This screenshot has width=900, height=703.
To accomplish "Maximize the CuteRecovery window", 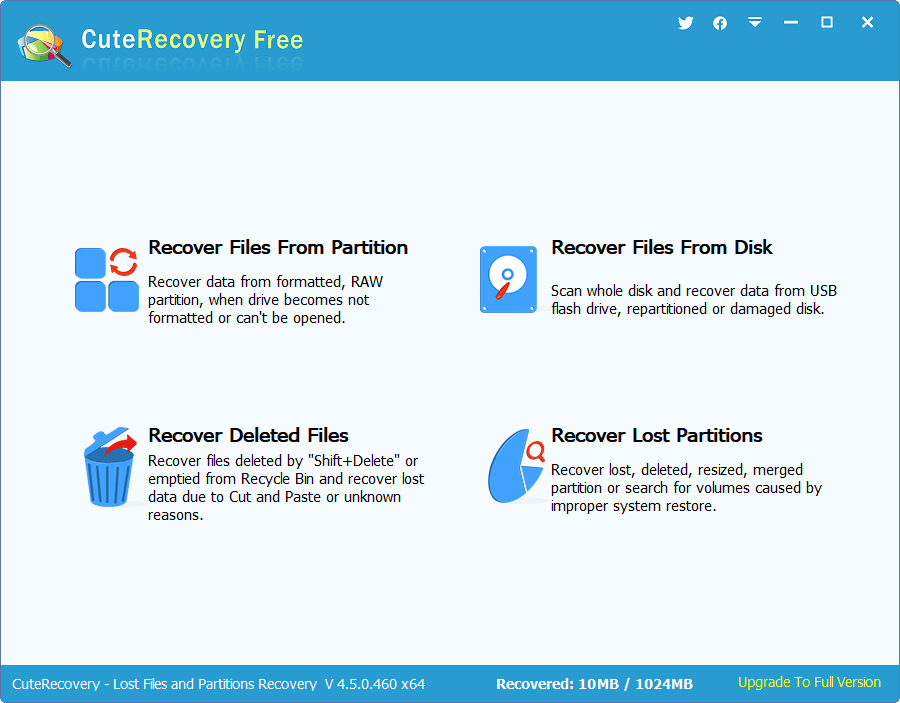I will pyautogui.click(x=827, y=23).
